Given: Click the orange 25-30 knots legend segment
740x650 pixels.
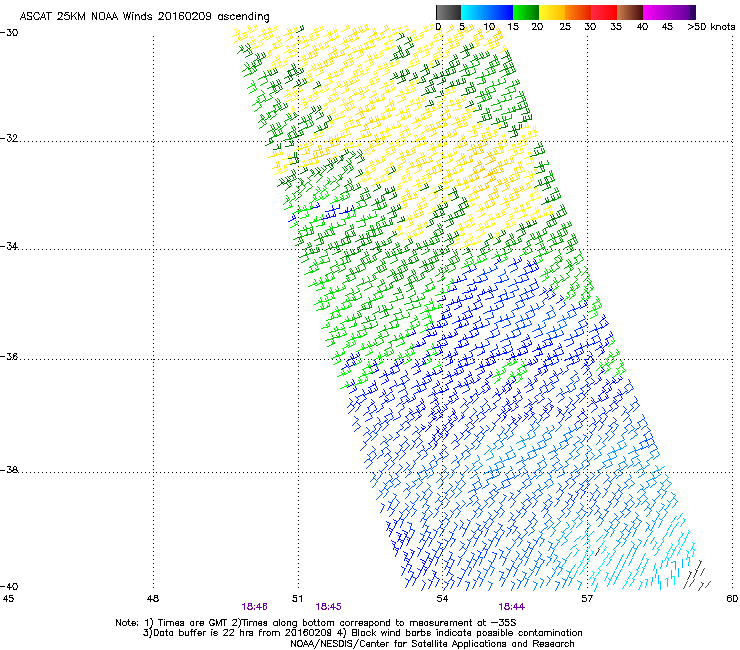Looking at the screenshot, I should [578, 12].
